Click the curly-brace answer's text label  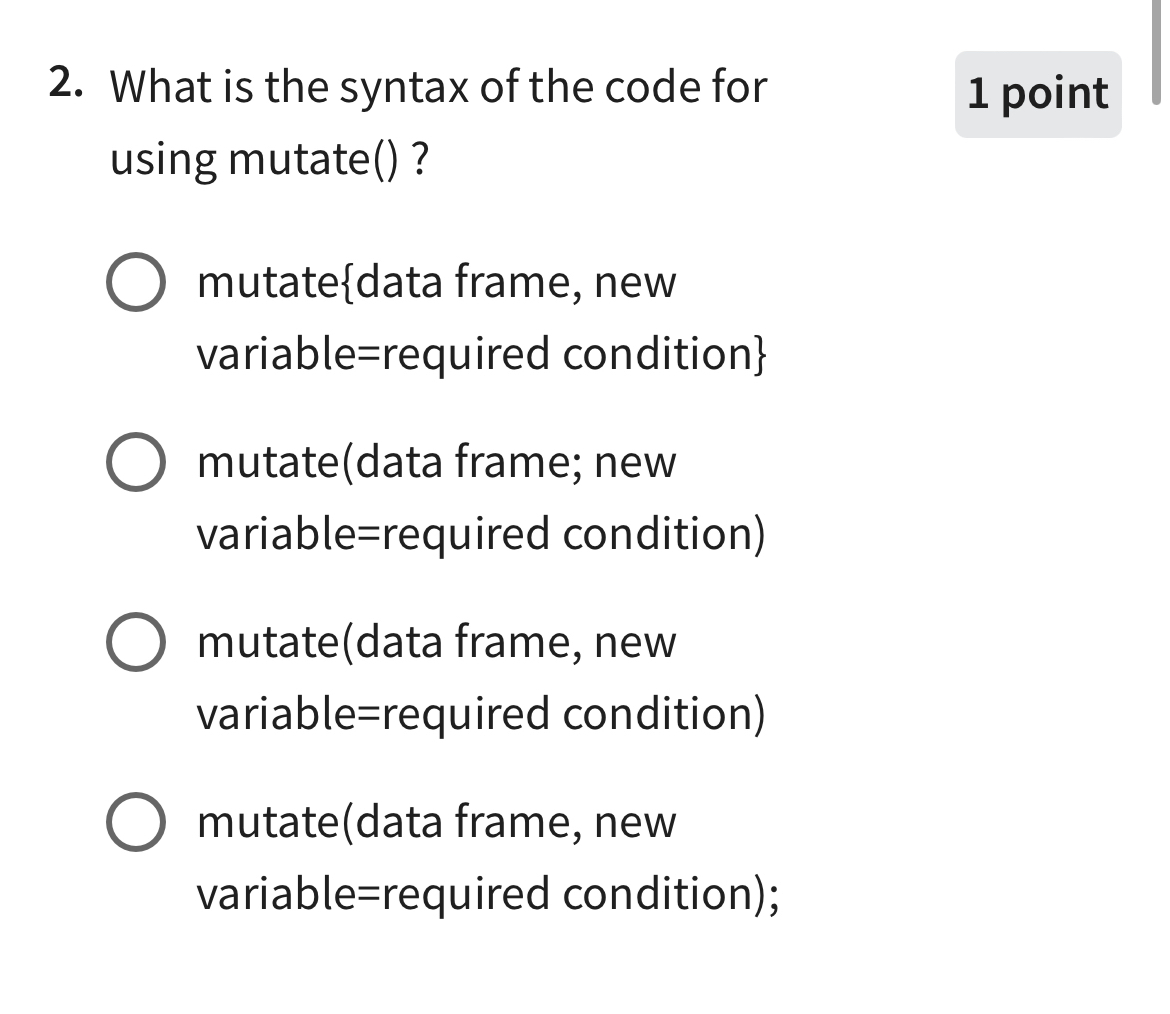(480, 317)
